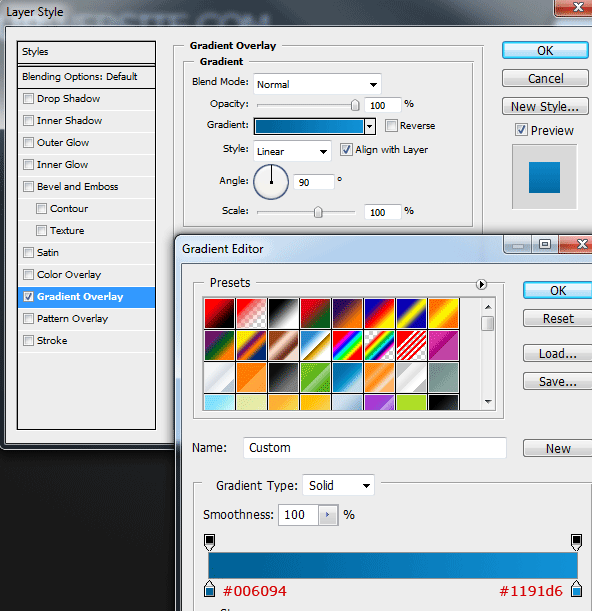Viewport: 592px width, 611px height.
Task: Select the left blue color stop
Action: click(210, 589)
